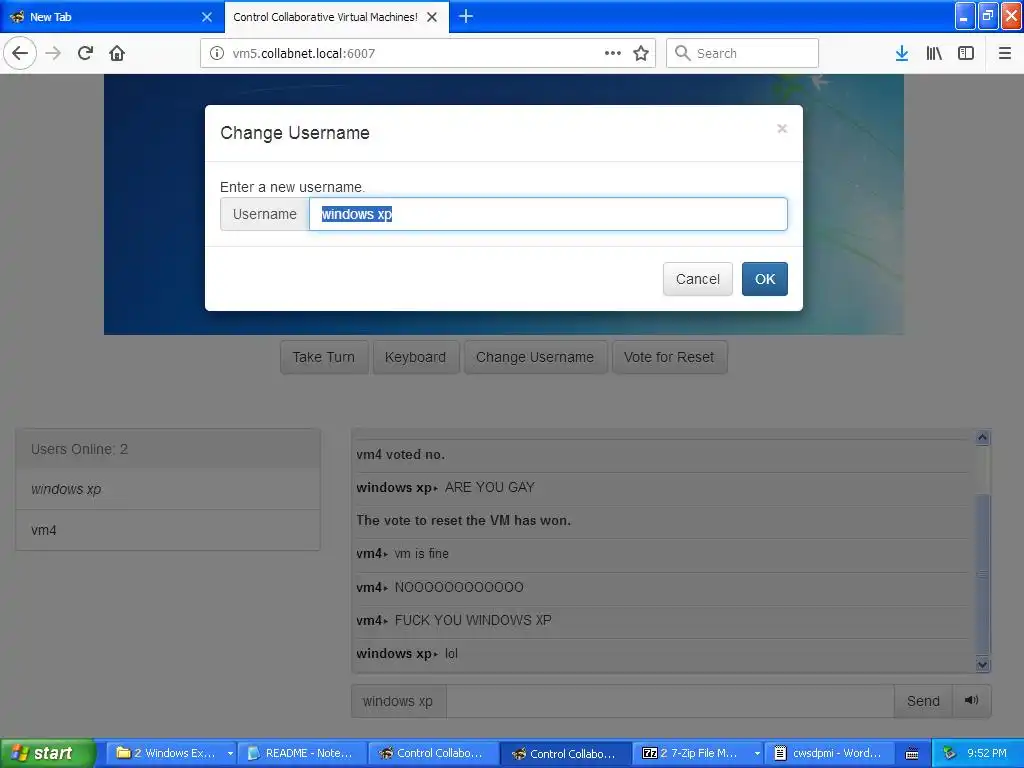Viewport: 1024px width, 768px height.
Task: Click chat line 'vm is fine'
Action: [x=421, y=554]
